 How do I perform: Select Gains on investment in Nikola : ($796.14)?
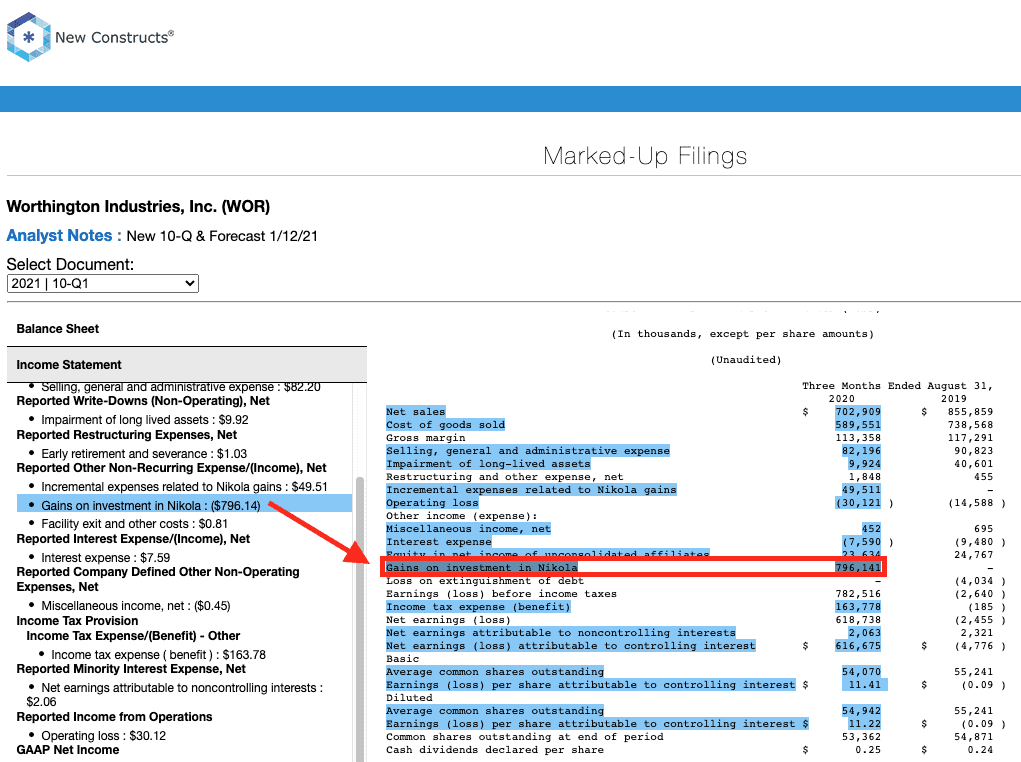point(185,505)
